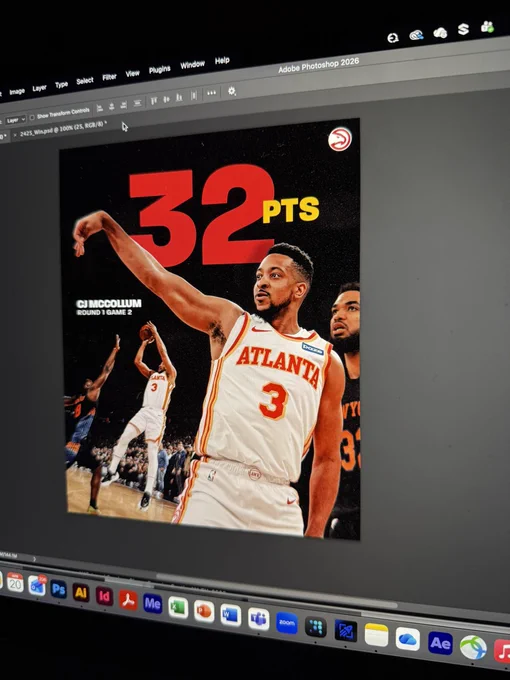Click the Hawks logo on the canvas
510x680 pixels.
[340, 139]
